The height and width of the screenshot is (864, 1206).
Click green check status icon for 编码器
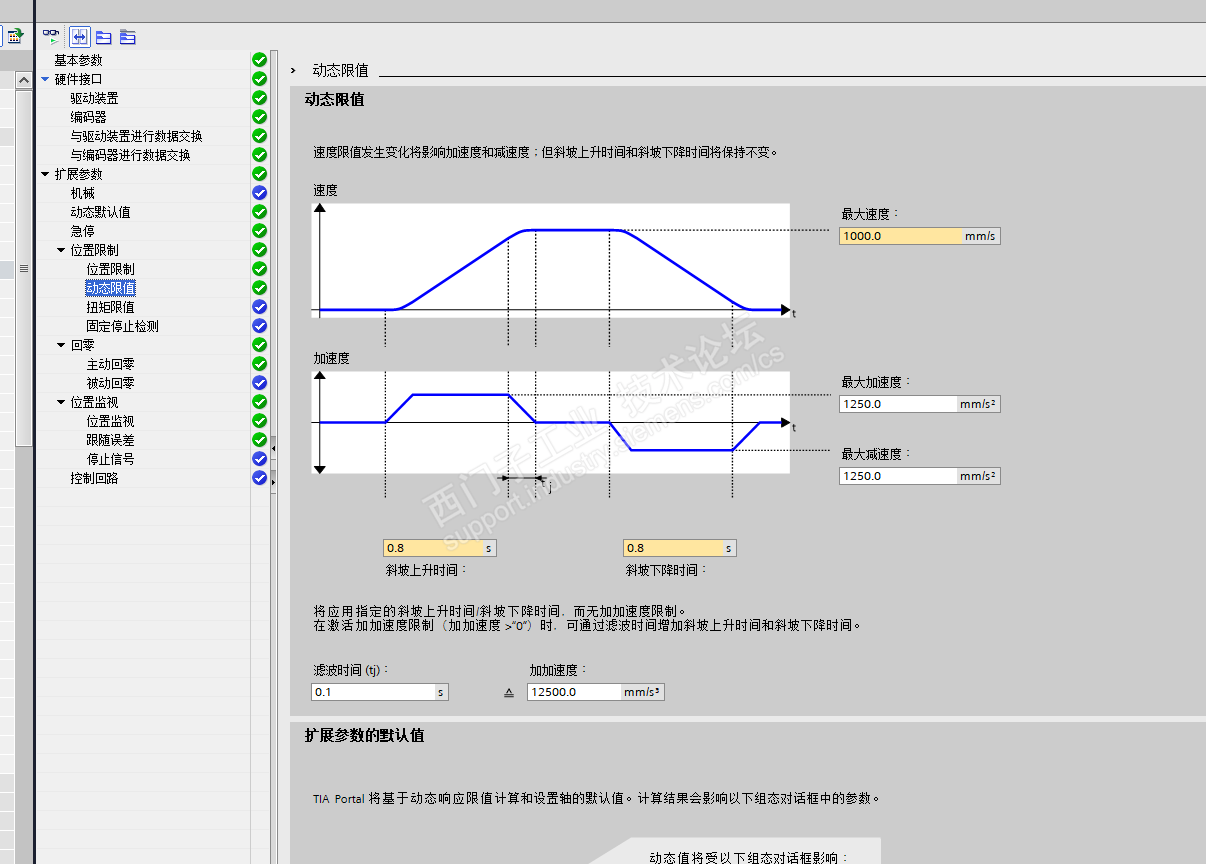tap(259, 117)
